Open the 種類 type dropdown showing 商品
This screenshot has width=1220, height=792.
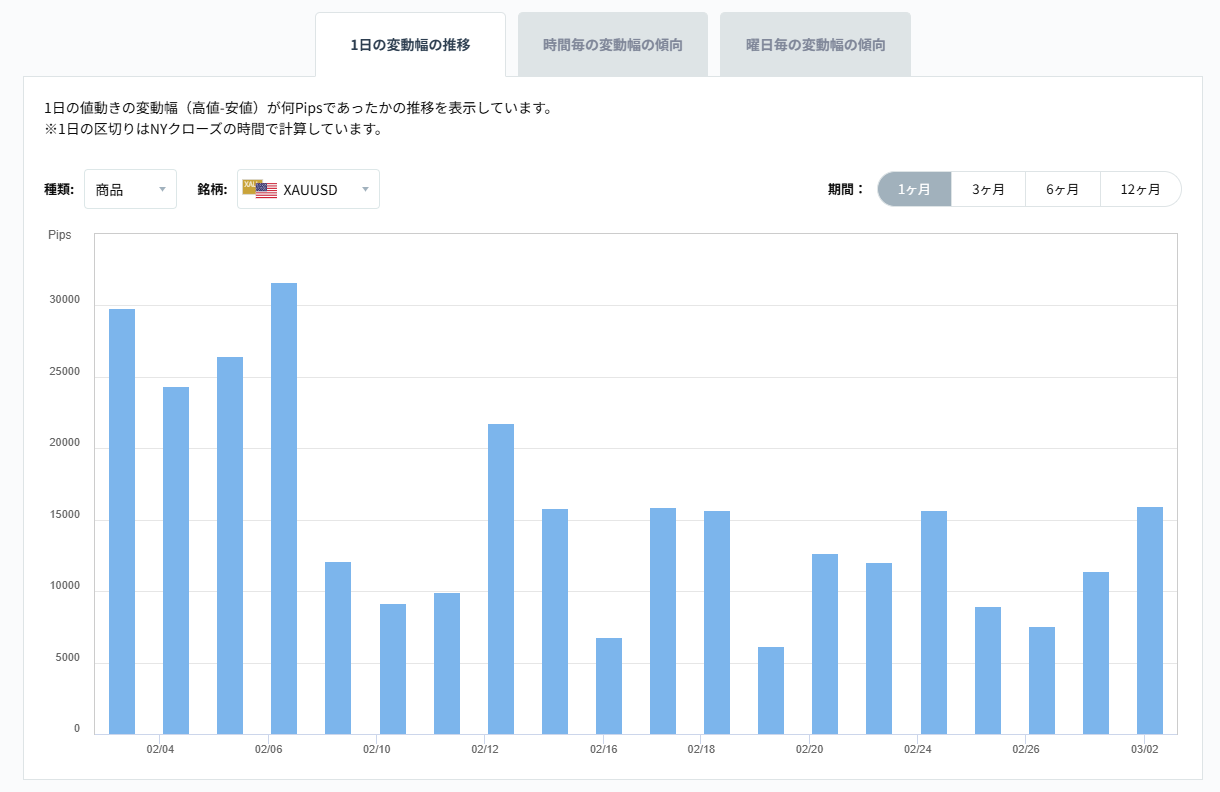[130, 189]
